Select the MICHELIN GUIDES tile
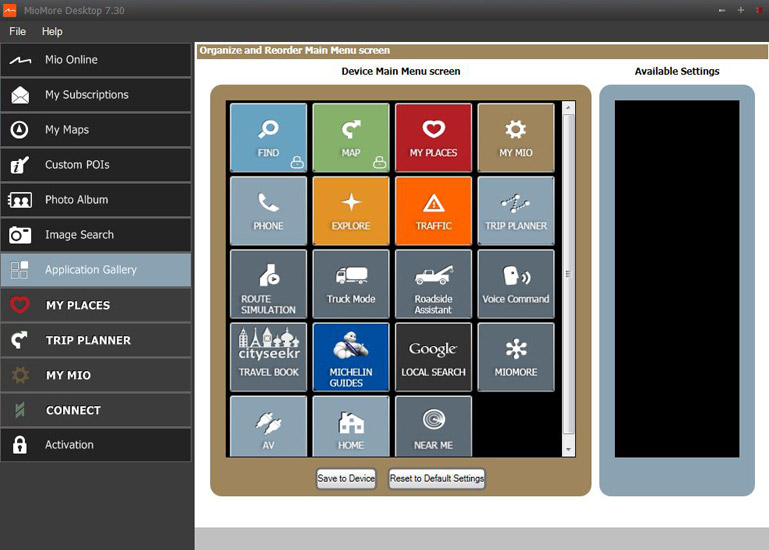The height and width of the screenshot is (550, 769). point(351,357)
